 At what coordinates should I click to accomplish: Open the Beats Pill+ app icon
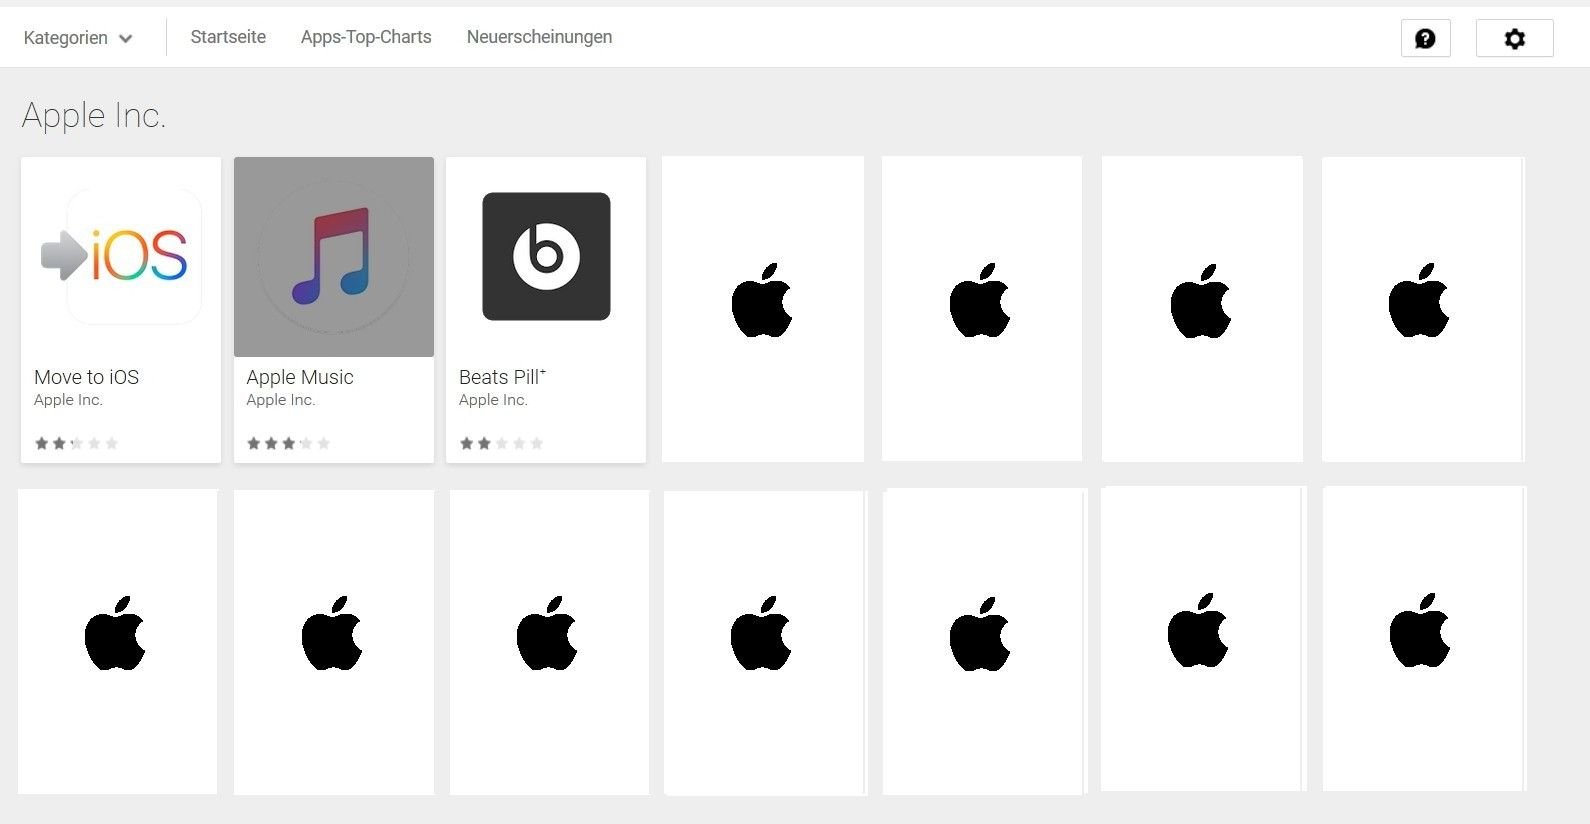pyautogui.click(x=546, y=256)
